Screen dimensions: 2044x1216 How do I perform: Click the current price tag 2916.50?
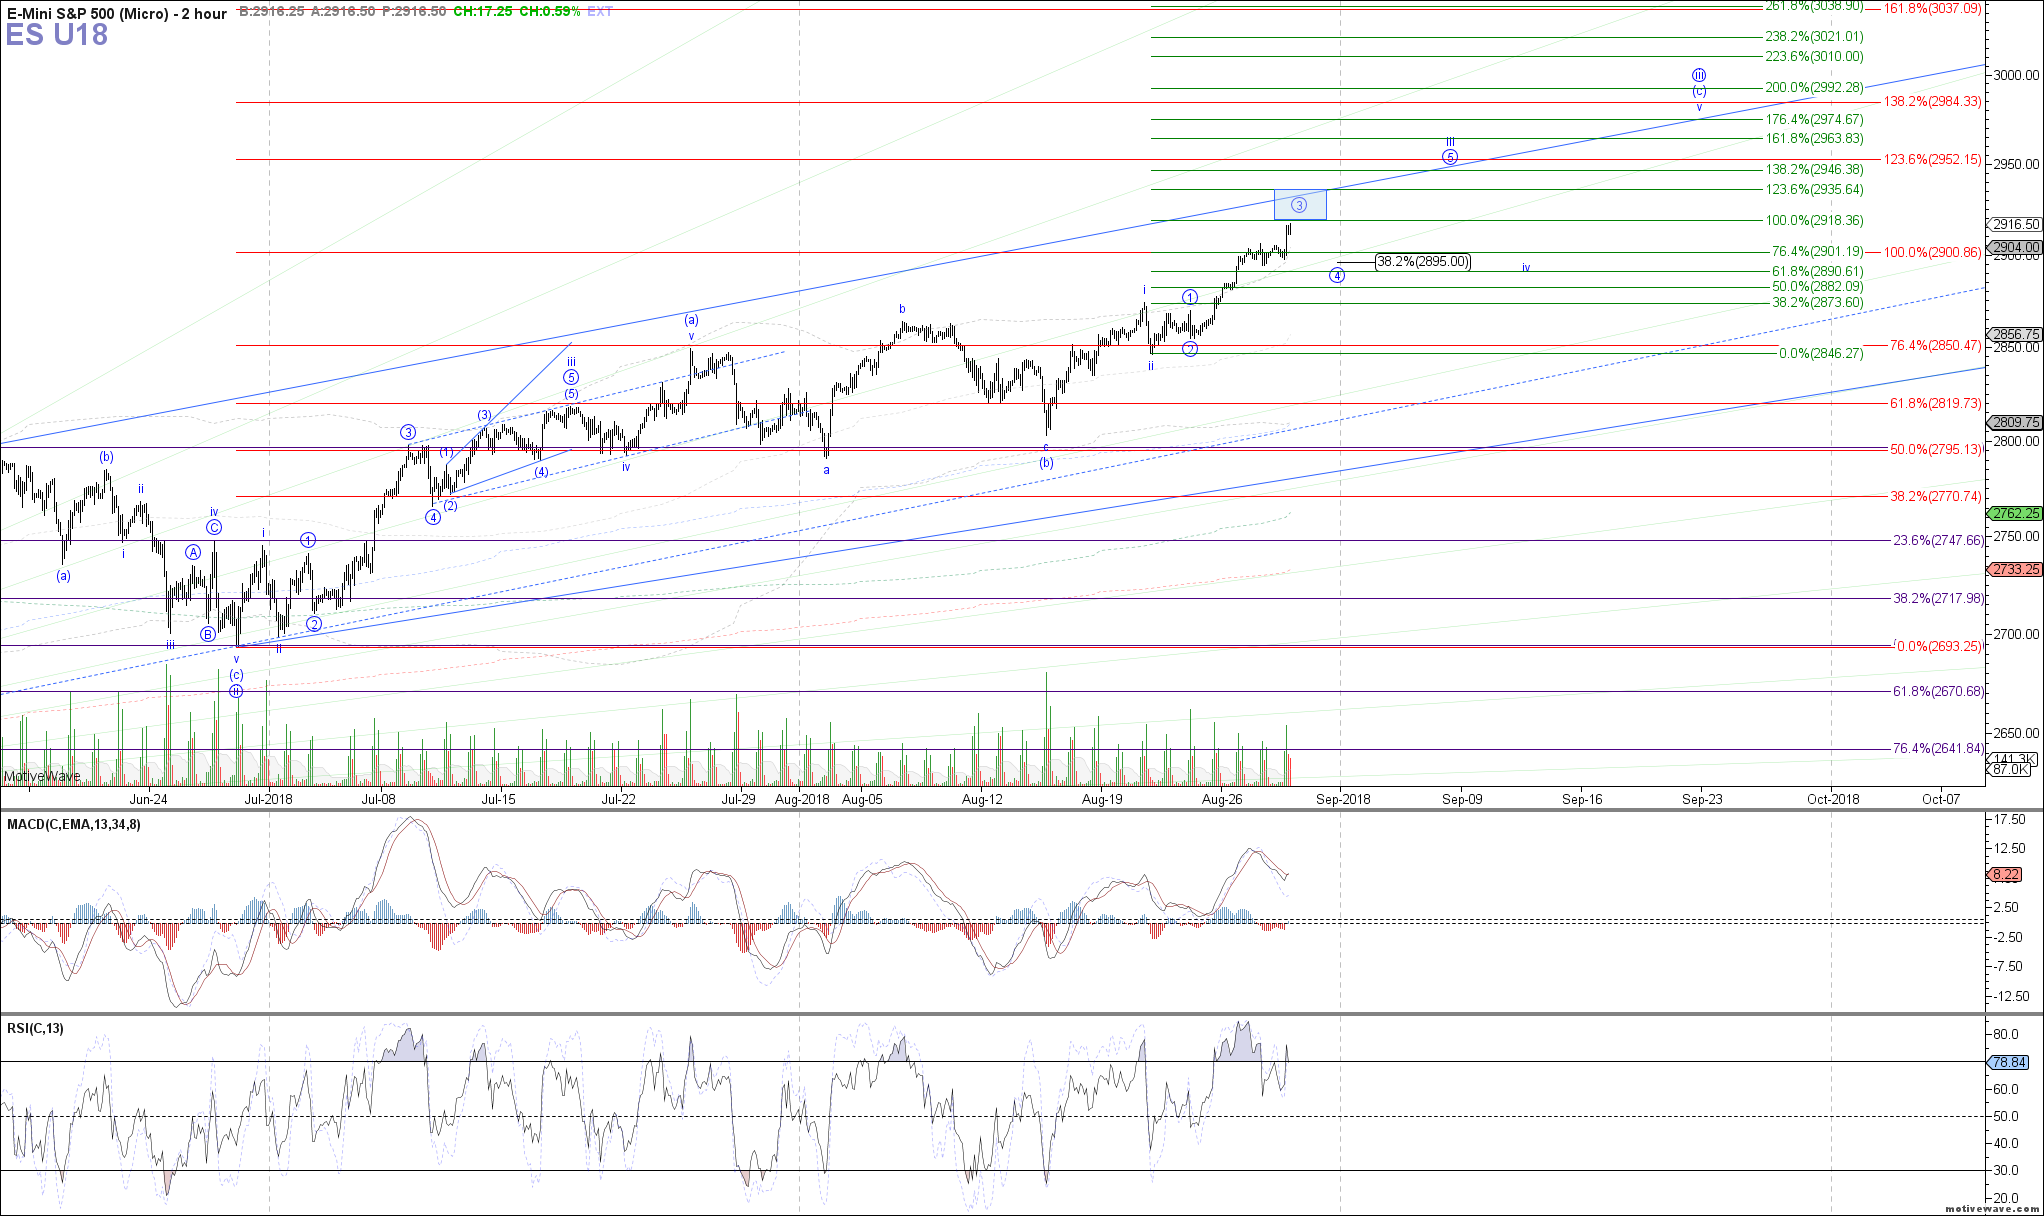coord(2016,225)
